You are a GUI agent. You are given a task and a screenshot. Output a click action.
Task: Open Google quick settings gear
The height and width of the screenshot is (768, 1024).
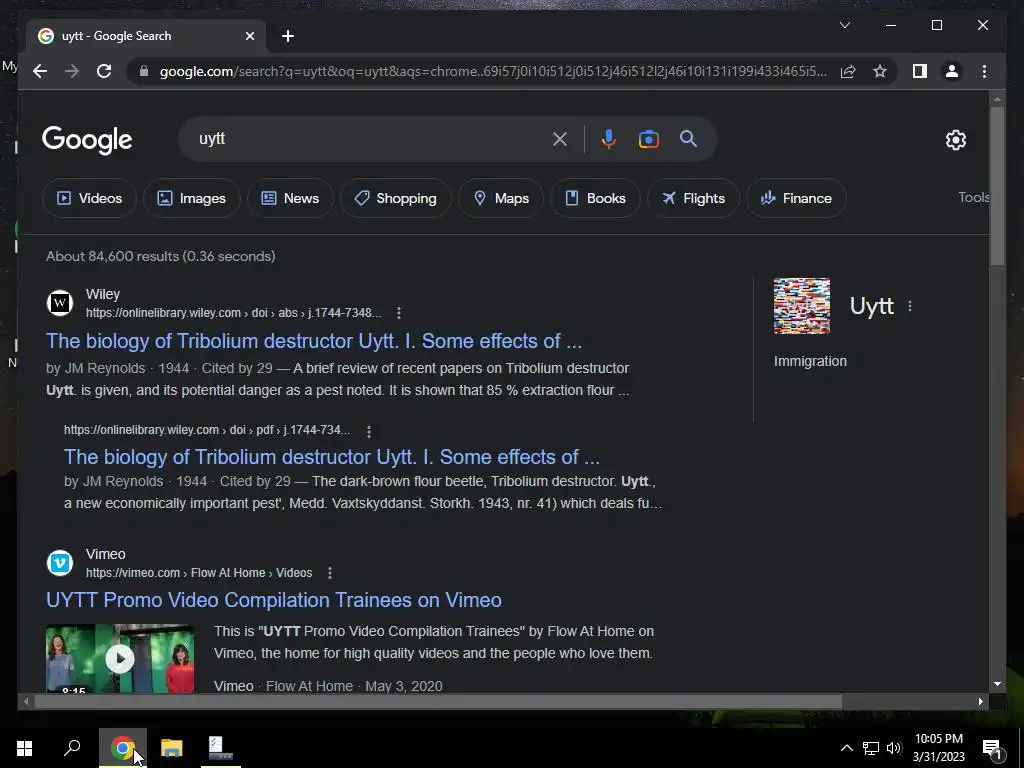coord(956,140)
